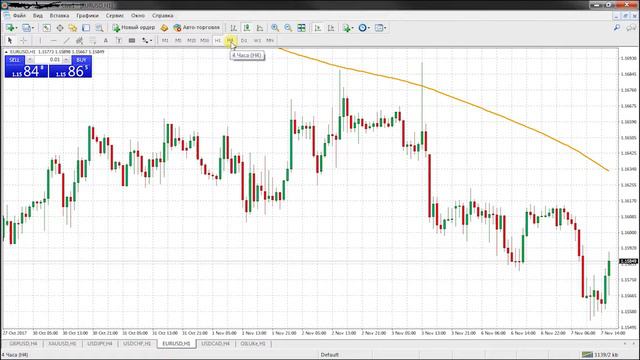This screenshot has width=640, height=360.
Task: Toggle the Авто-торговля button
Action: click(x=197, y=28)
